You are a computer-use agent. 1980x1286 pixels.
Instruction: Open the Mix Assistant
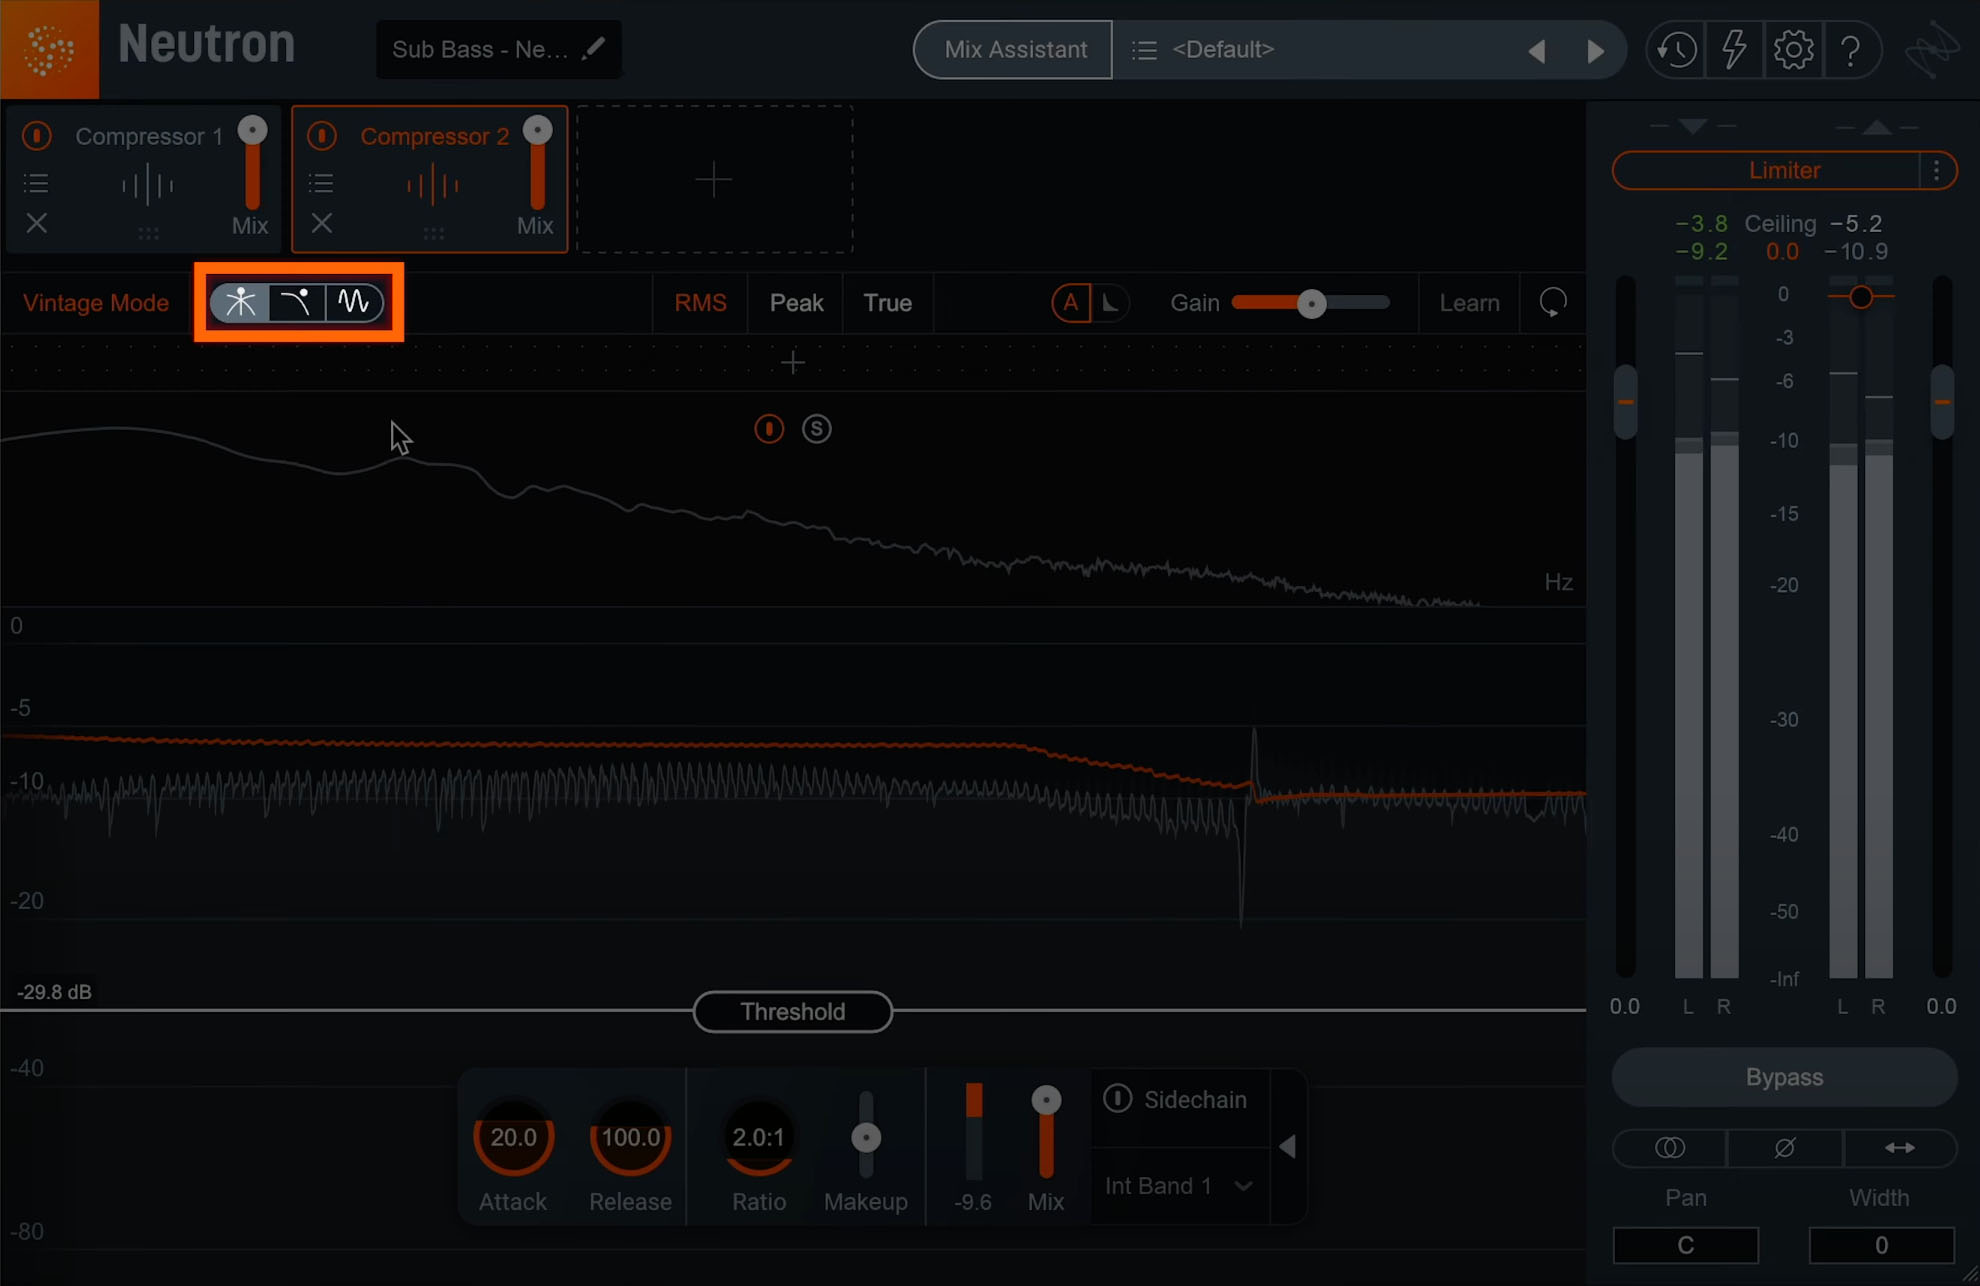pyautogui.click(x=1015, y=50)
